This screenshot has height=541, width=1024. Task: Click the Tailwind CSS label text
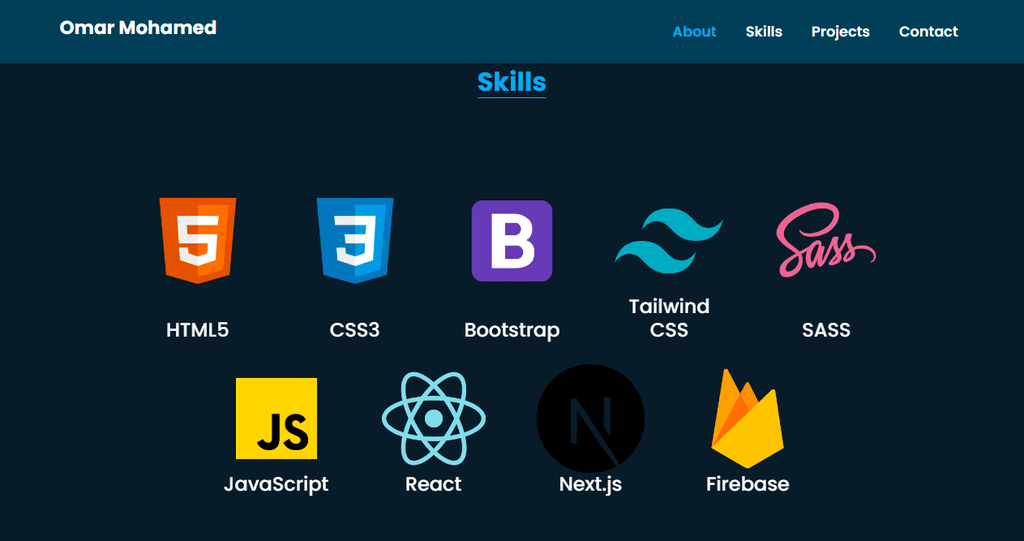(669, 318)
